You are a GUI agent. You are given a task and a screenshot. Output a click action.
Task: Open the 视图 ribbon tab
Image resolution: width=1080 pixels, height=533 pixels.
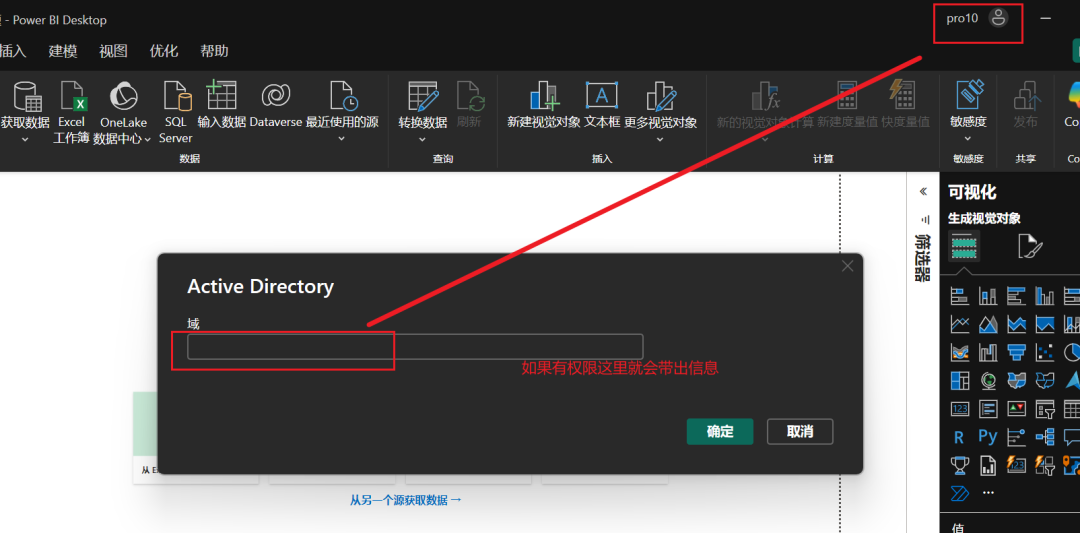pos(113,51)
